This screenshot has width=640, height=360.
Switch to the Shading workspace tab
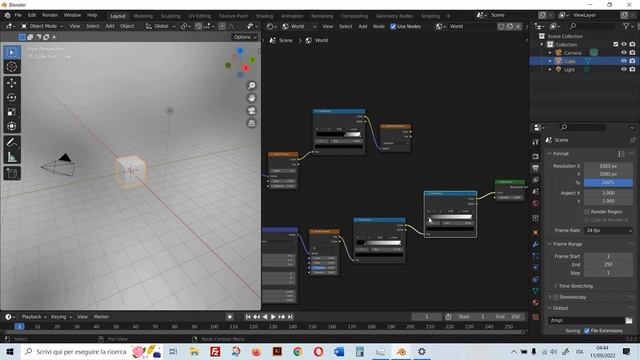264,16
